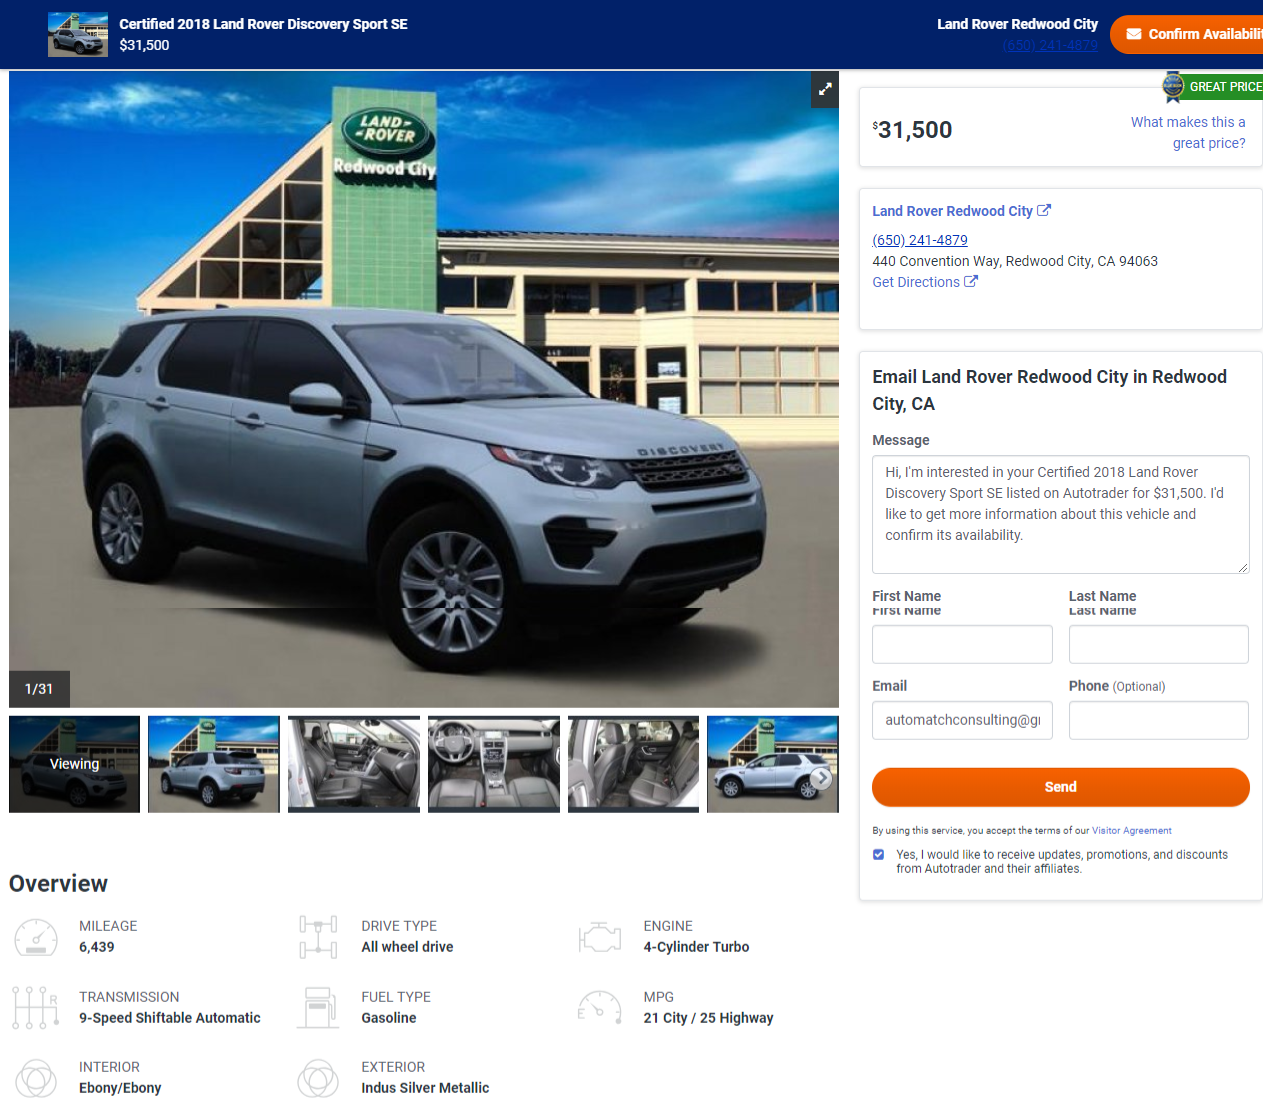Call the dealer phone number (650) 241-4879
Viewport: 1263px width, 1113px height.
click(x=920, y=240)
